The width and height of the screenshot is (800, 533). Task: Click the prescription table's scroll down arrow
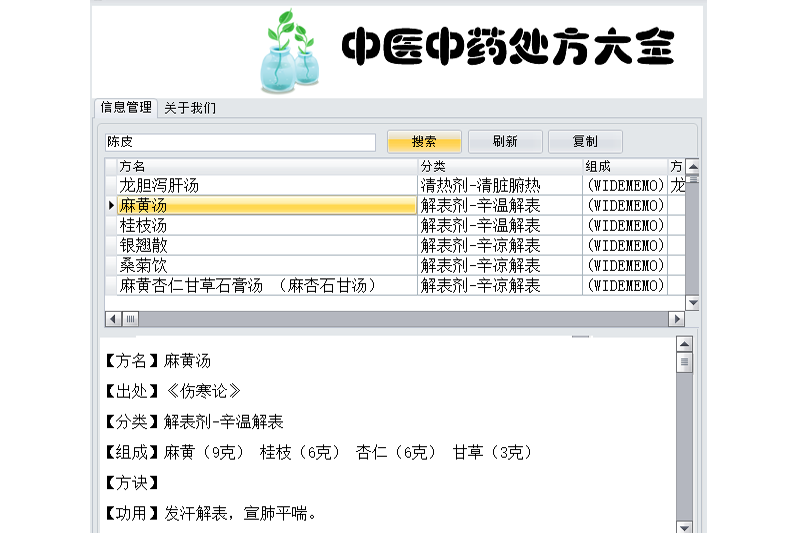click(x=692, y=302)
